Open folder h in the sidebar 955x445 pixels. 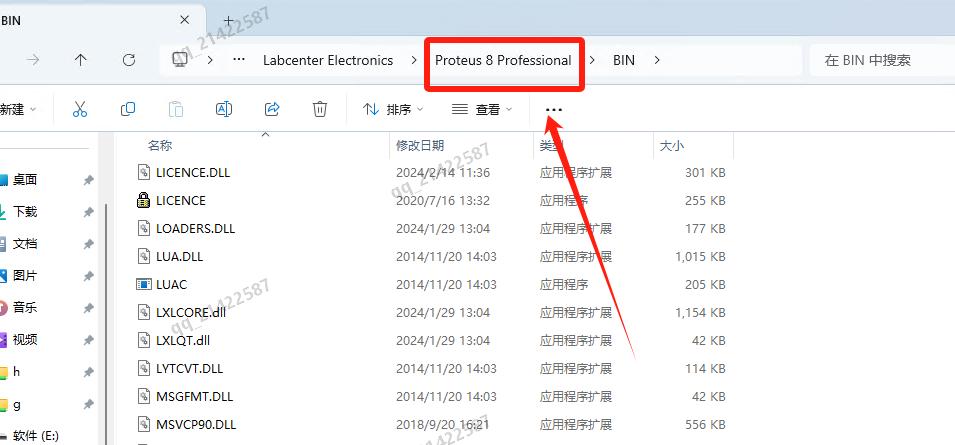16,372
